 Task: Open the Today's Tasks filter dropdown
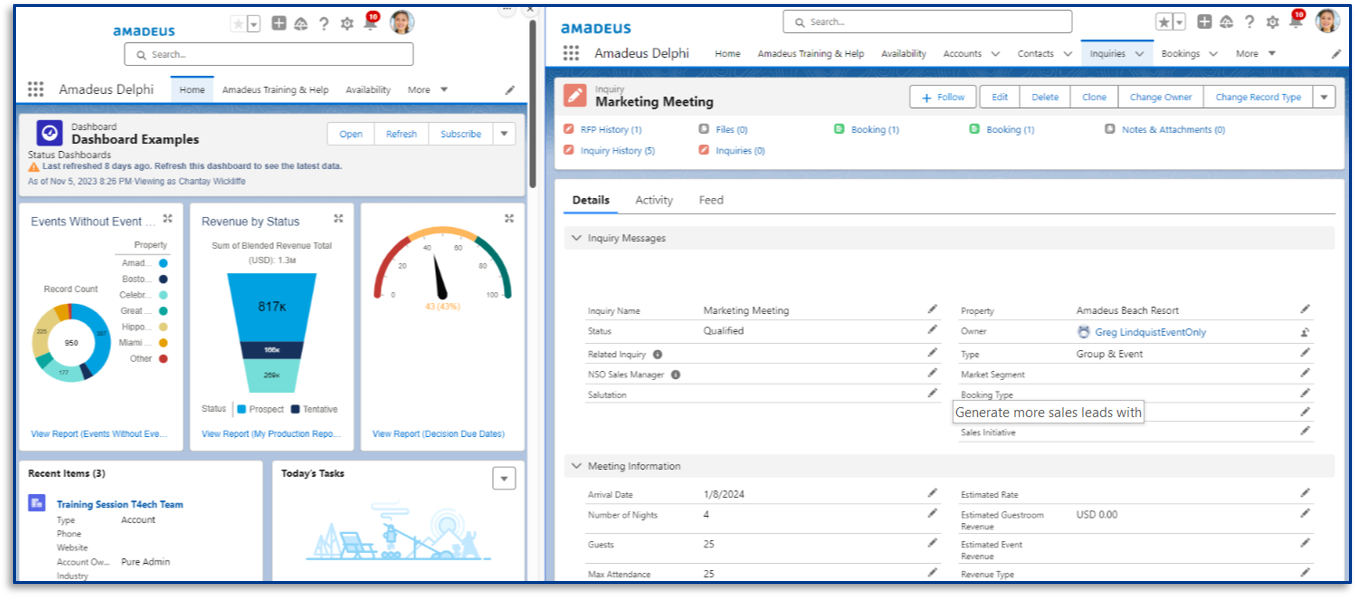(x=504, y=478)
